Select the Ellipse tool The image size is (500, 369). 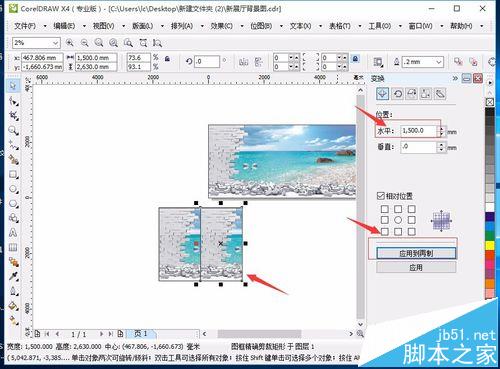13,189
